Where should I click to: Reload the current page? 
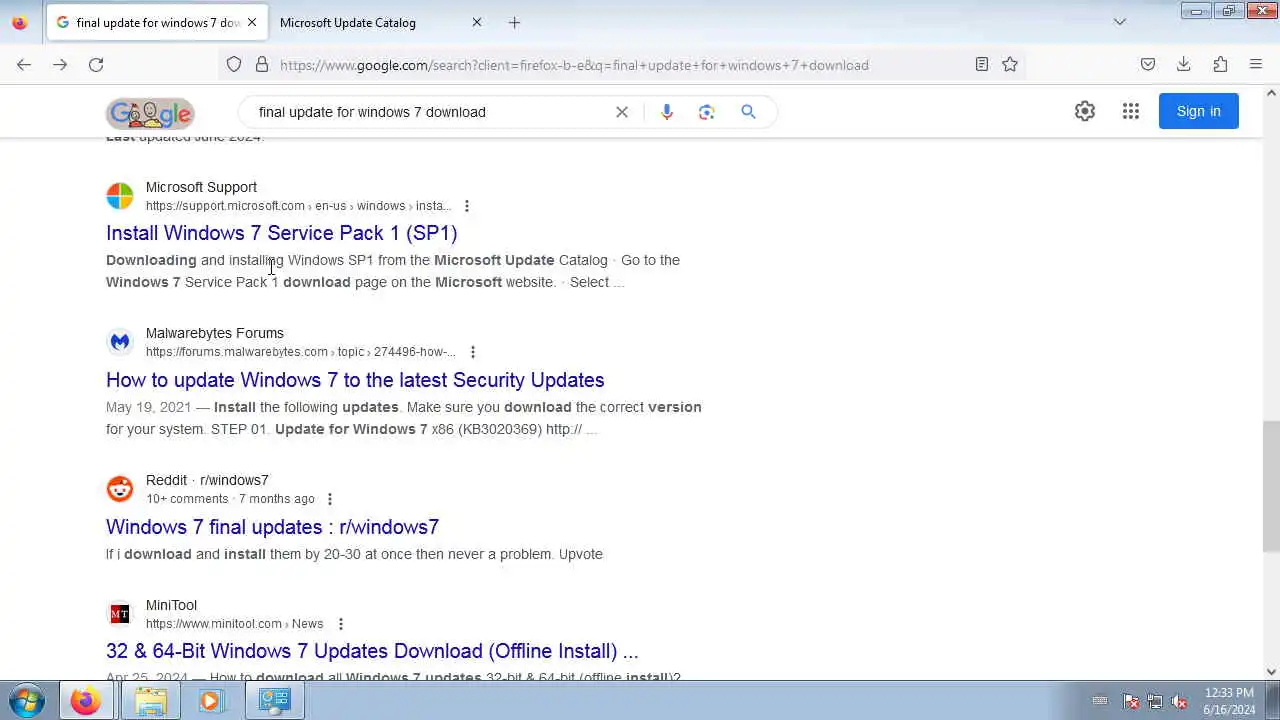click(x=96, y=65)
